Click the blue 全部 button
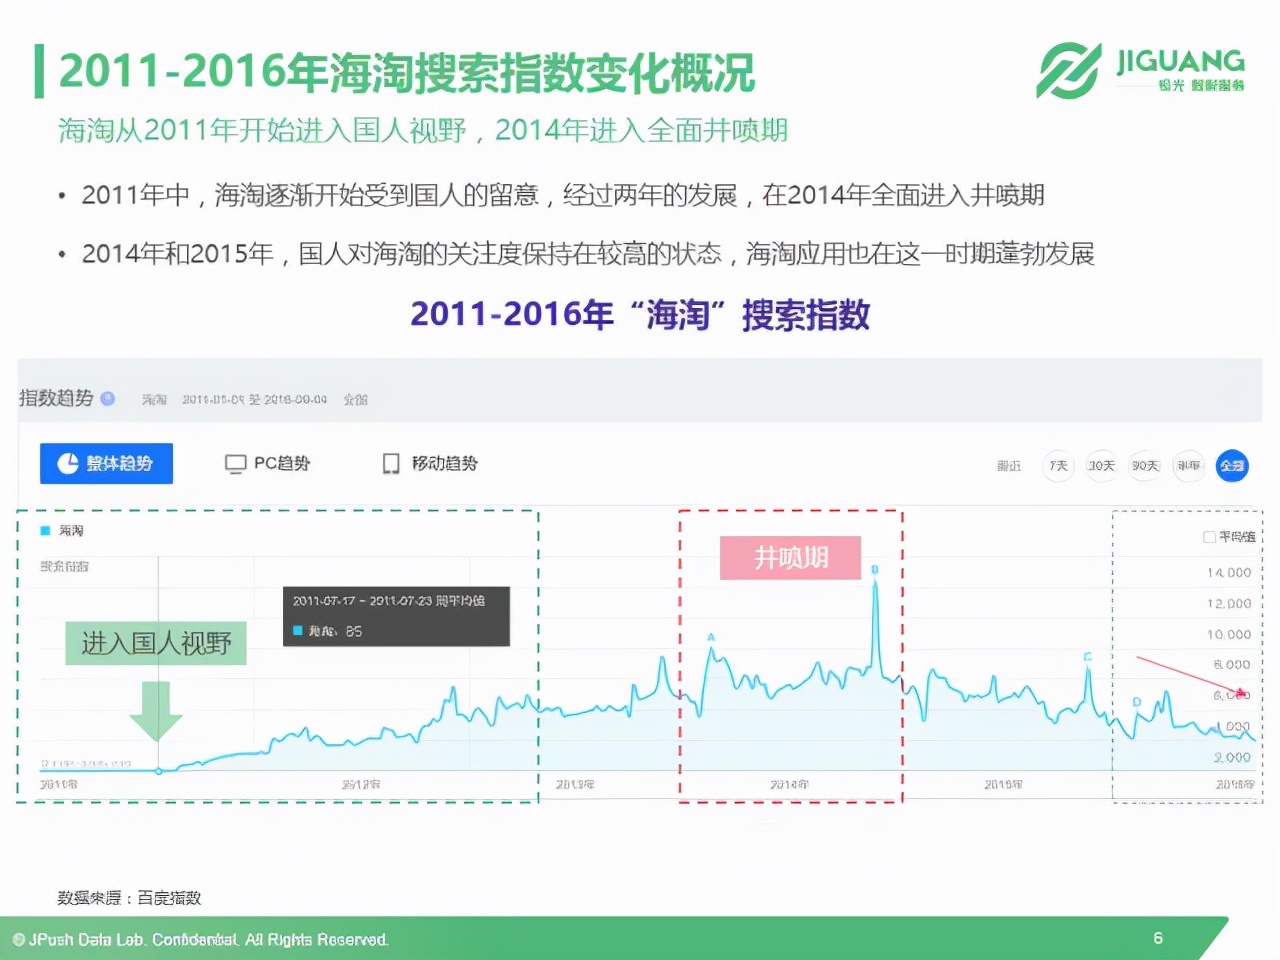The height and width of the screenshot is (960, 1280). tap(1232, 465)
